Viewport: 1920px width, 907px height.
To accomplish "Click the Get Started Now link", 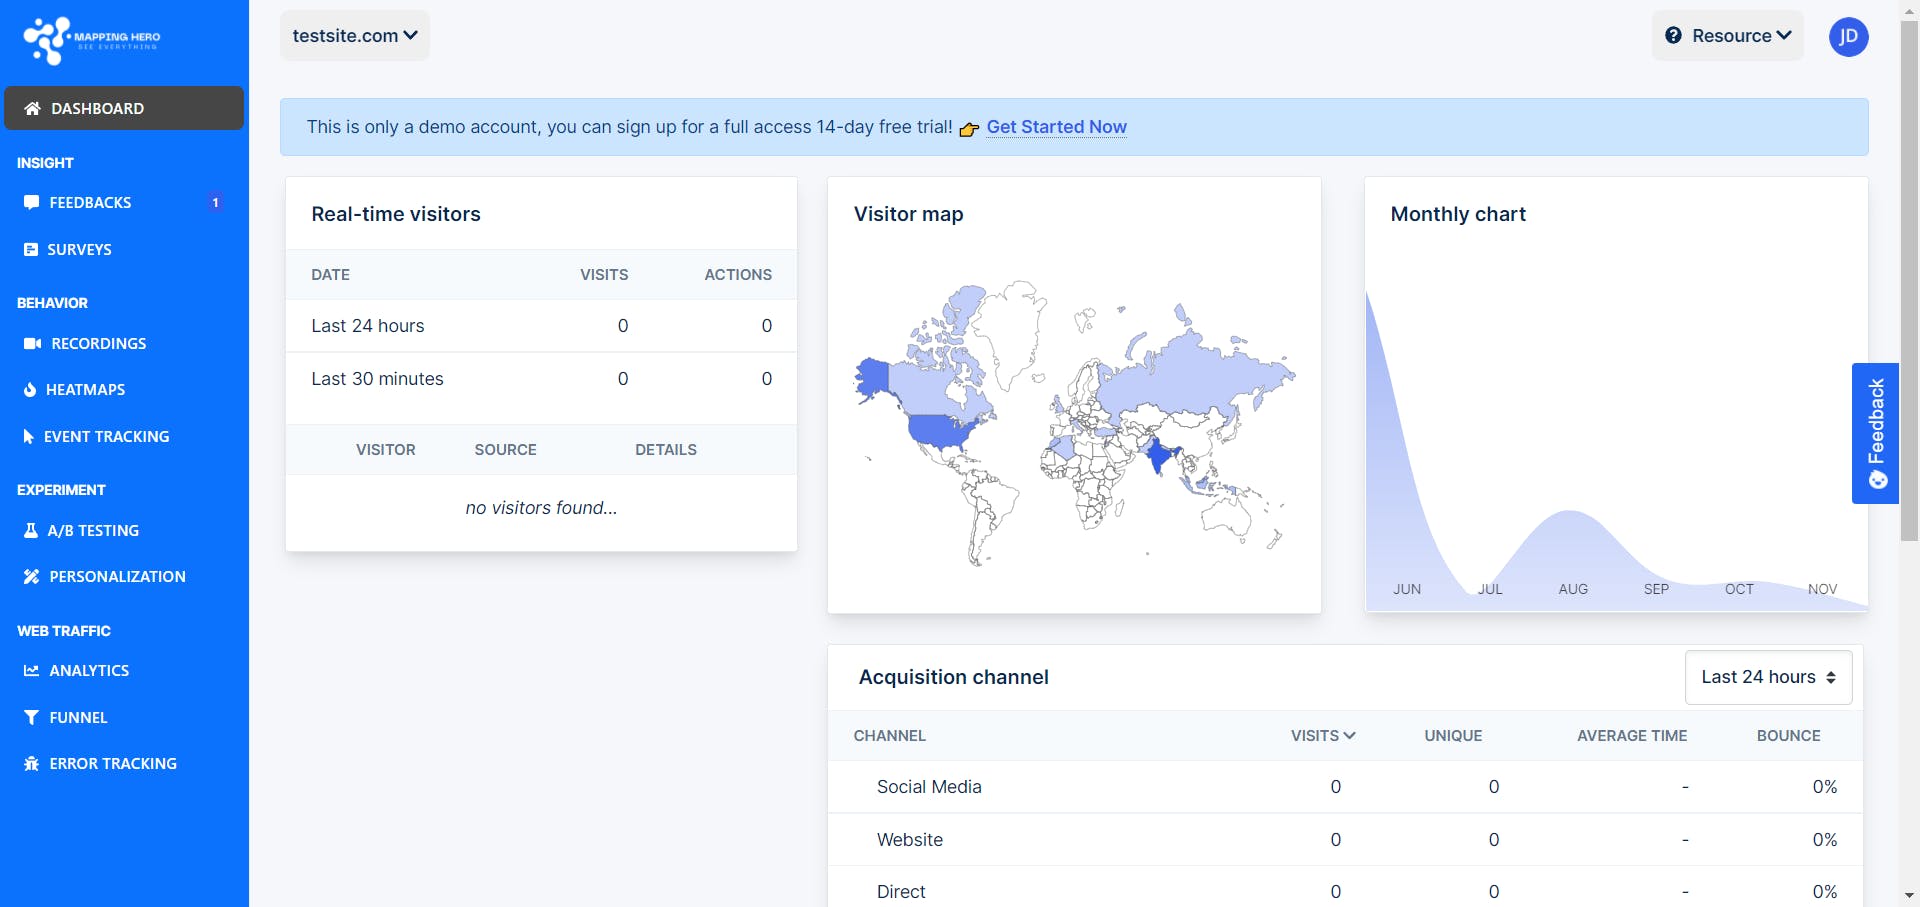I will tap(1056, 127).
